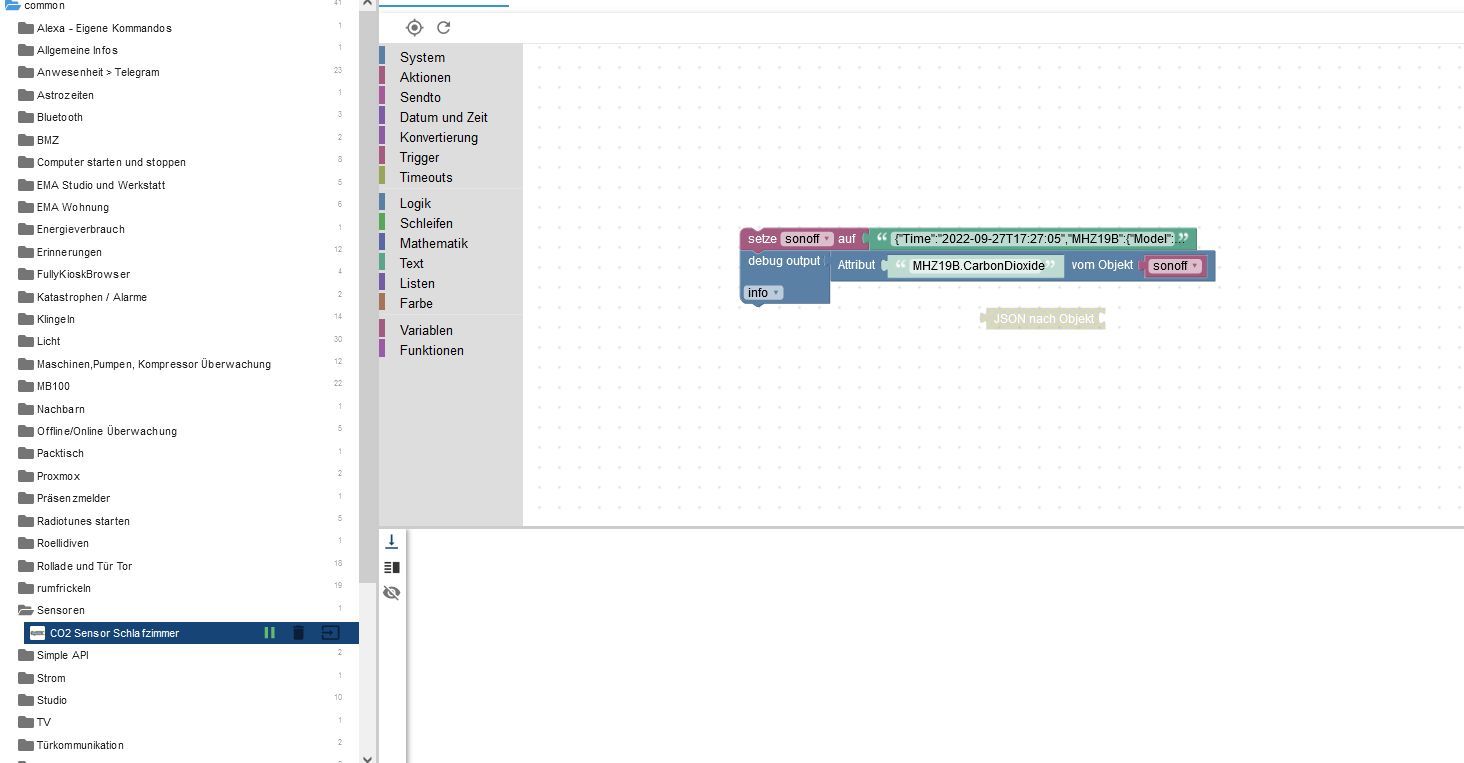Click the MHZ19B.CarbonDioxide attribute text field
1464x763 pixels.
pos(978,266)
